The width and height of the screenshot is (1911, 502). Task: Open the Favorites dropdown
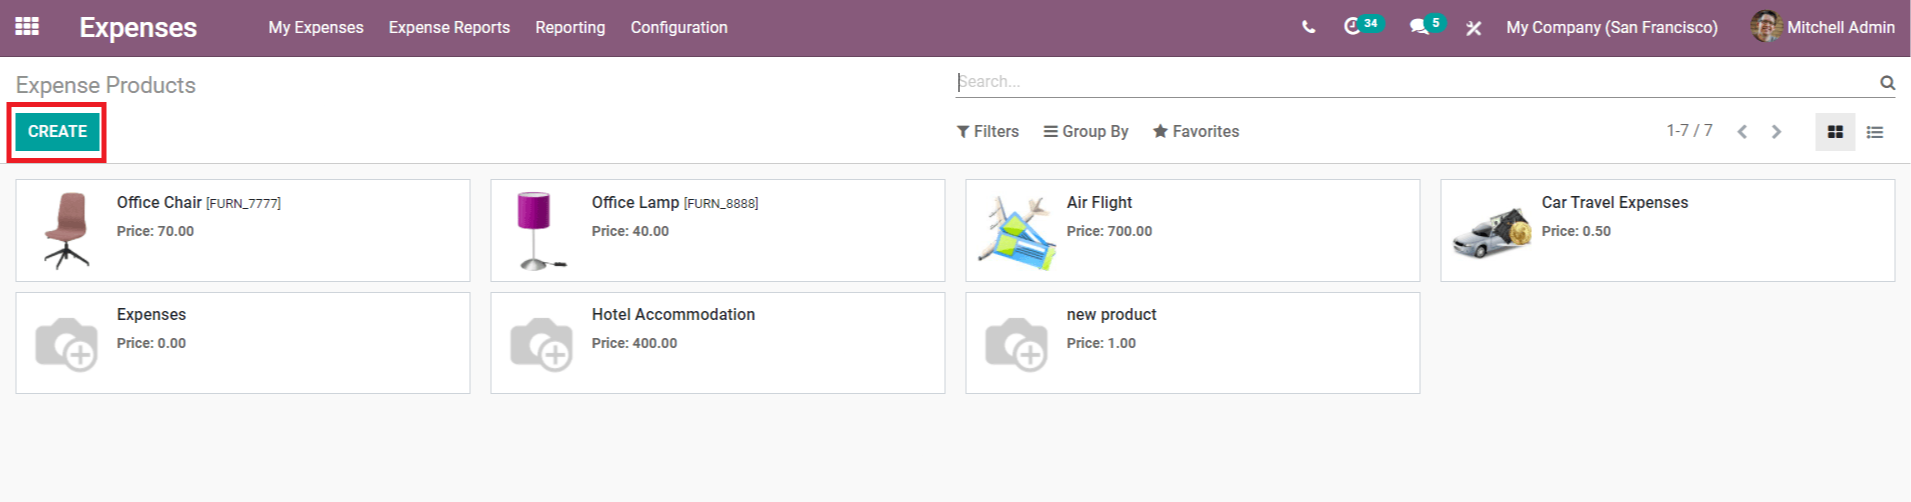coord(1195,132)
